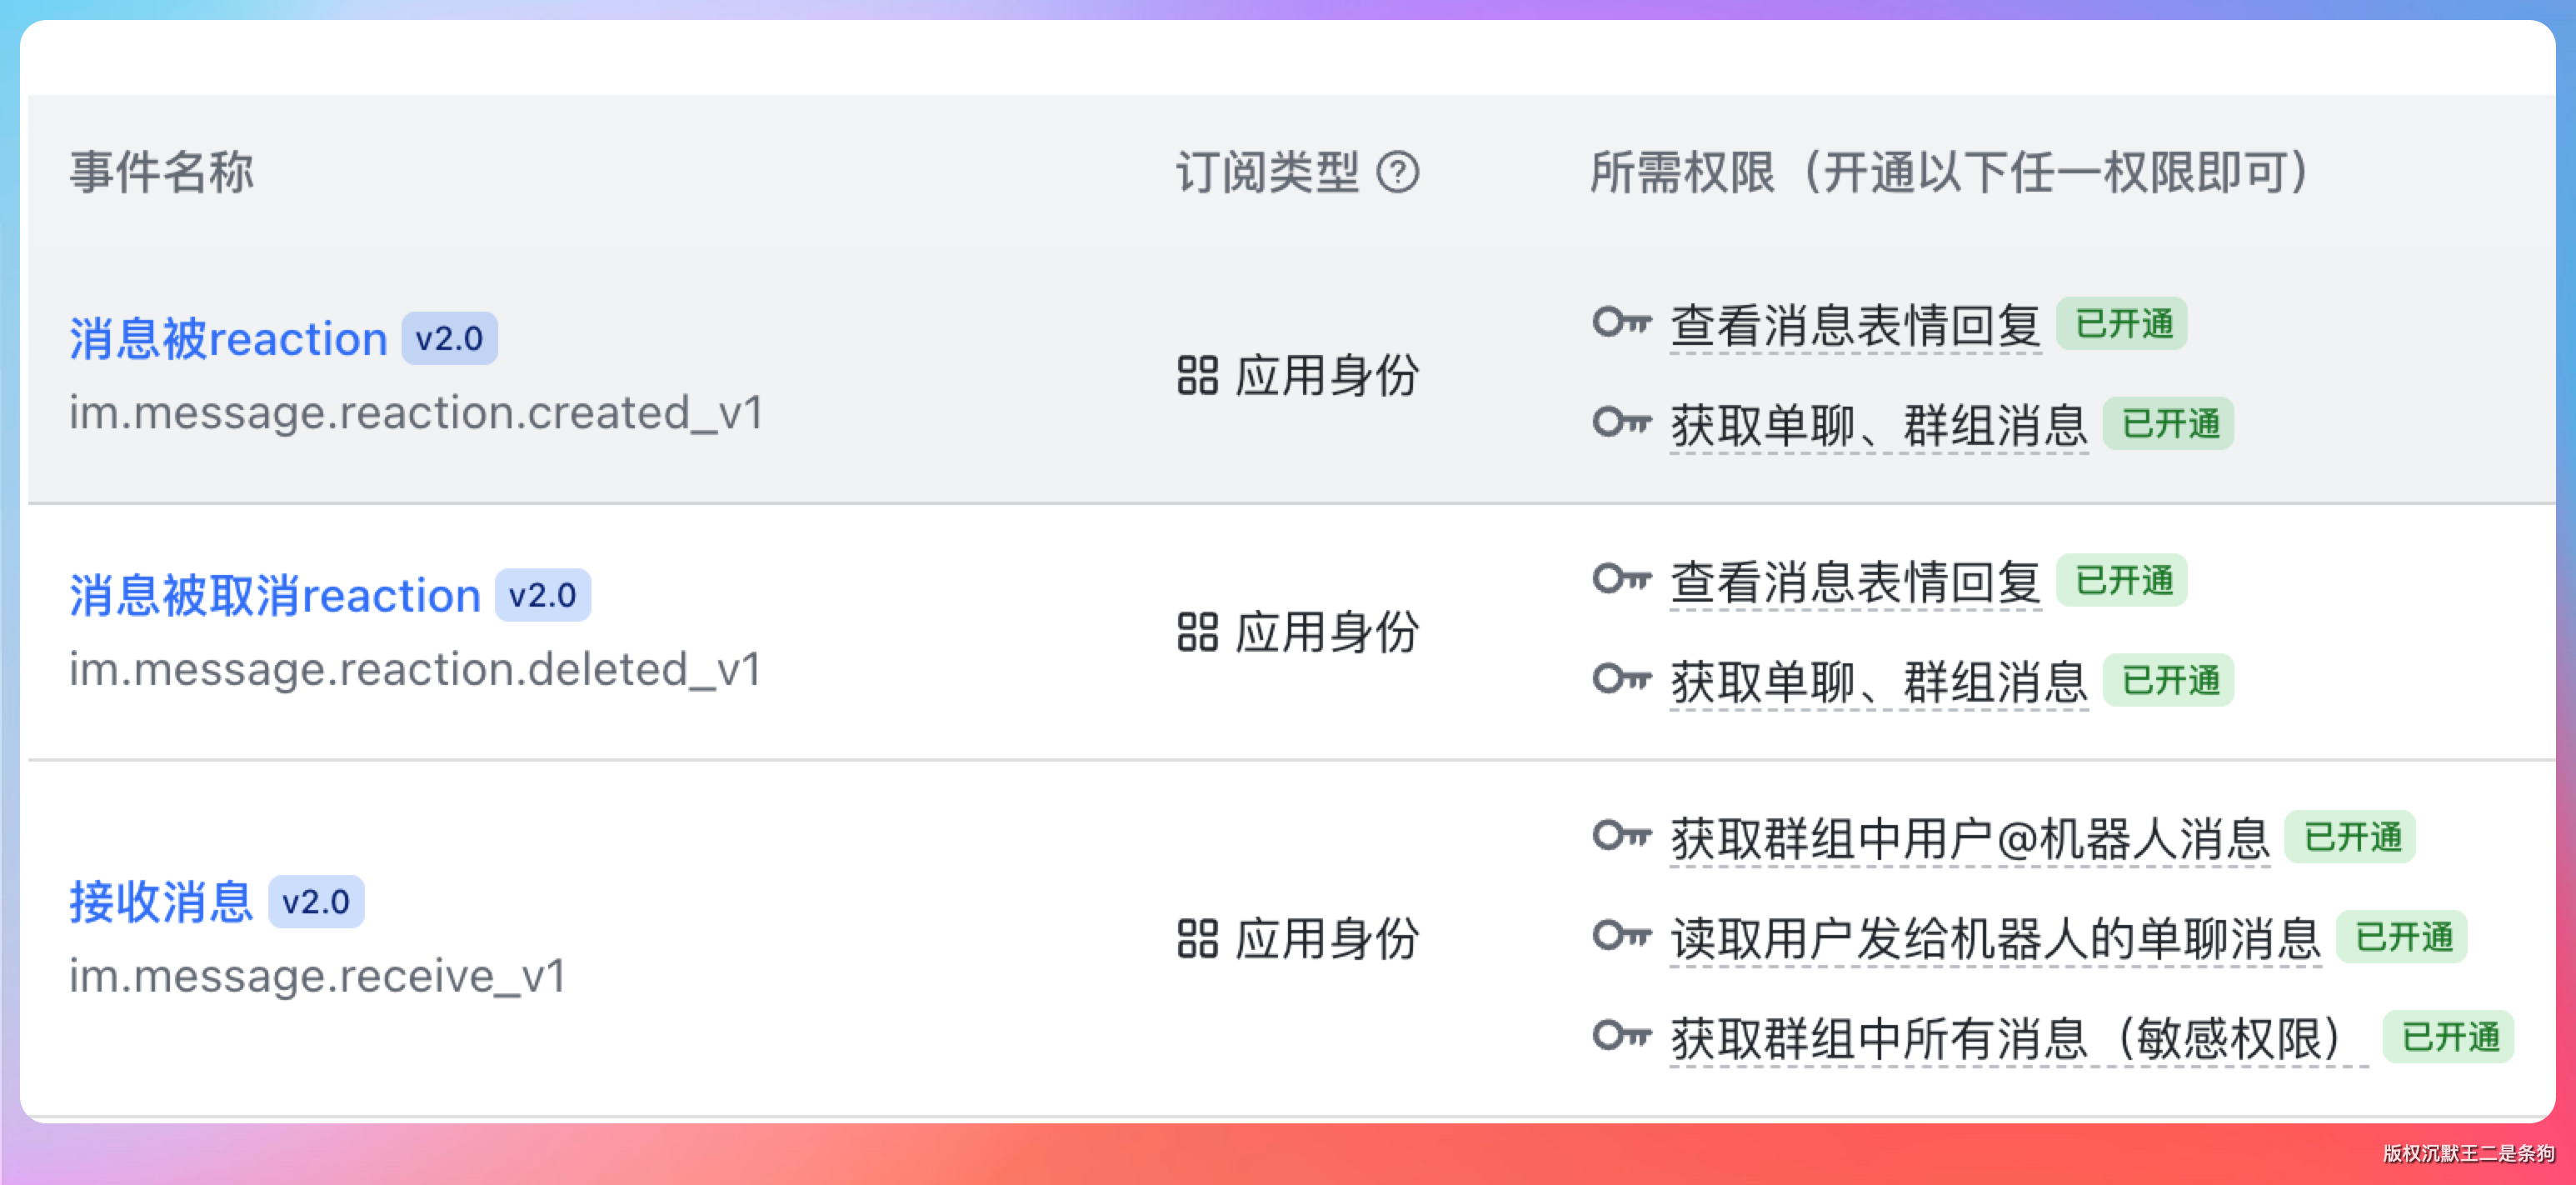Click 获取群组中所有消息（敏感权限） permission link

pyautogui.click(x=2016, y=1038)
